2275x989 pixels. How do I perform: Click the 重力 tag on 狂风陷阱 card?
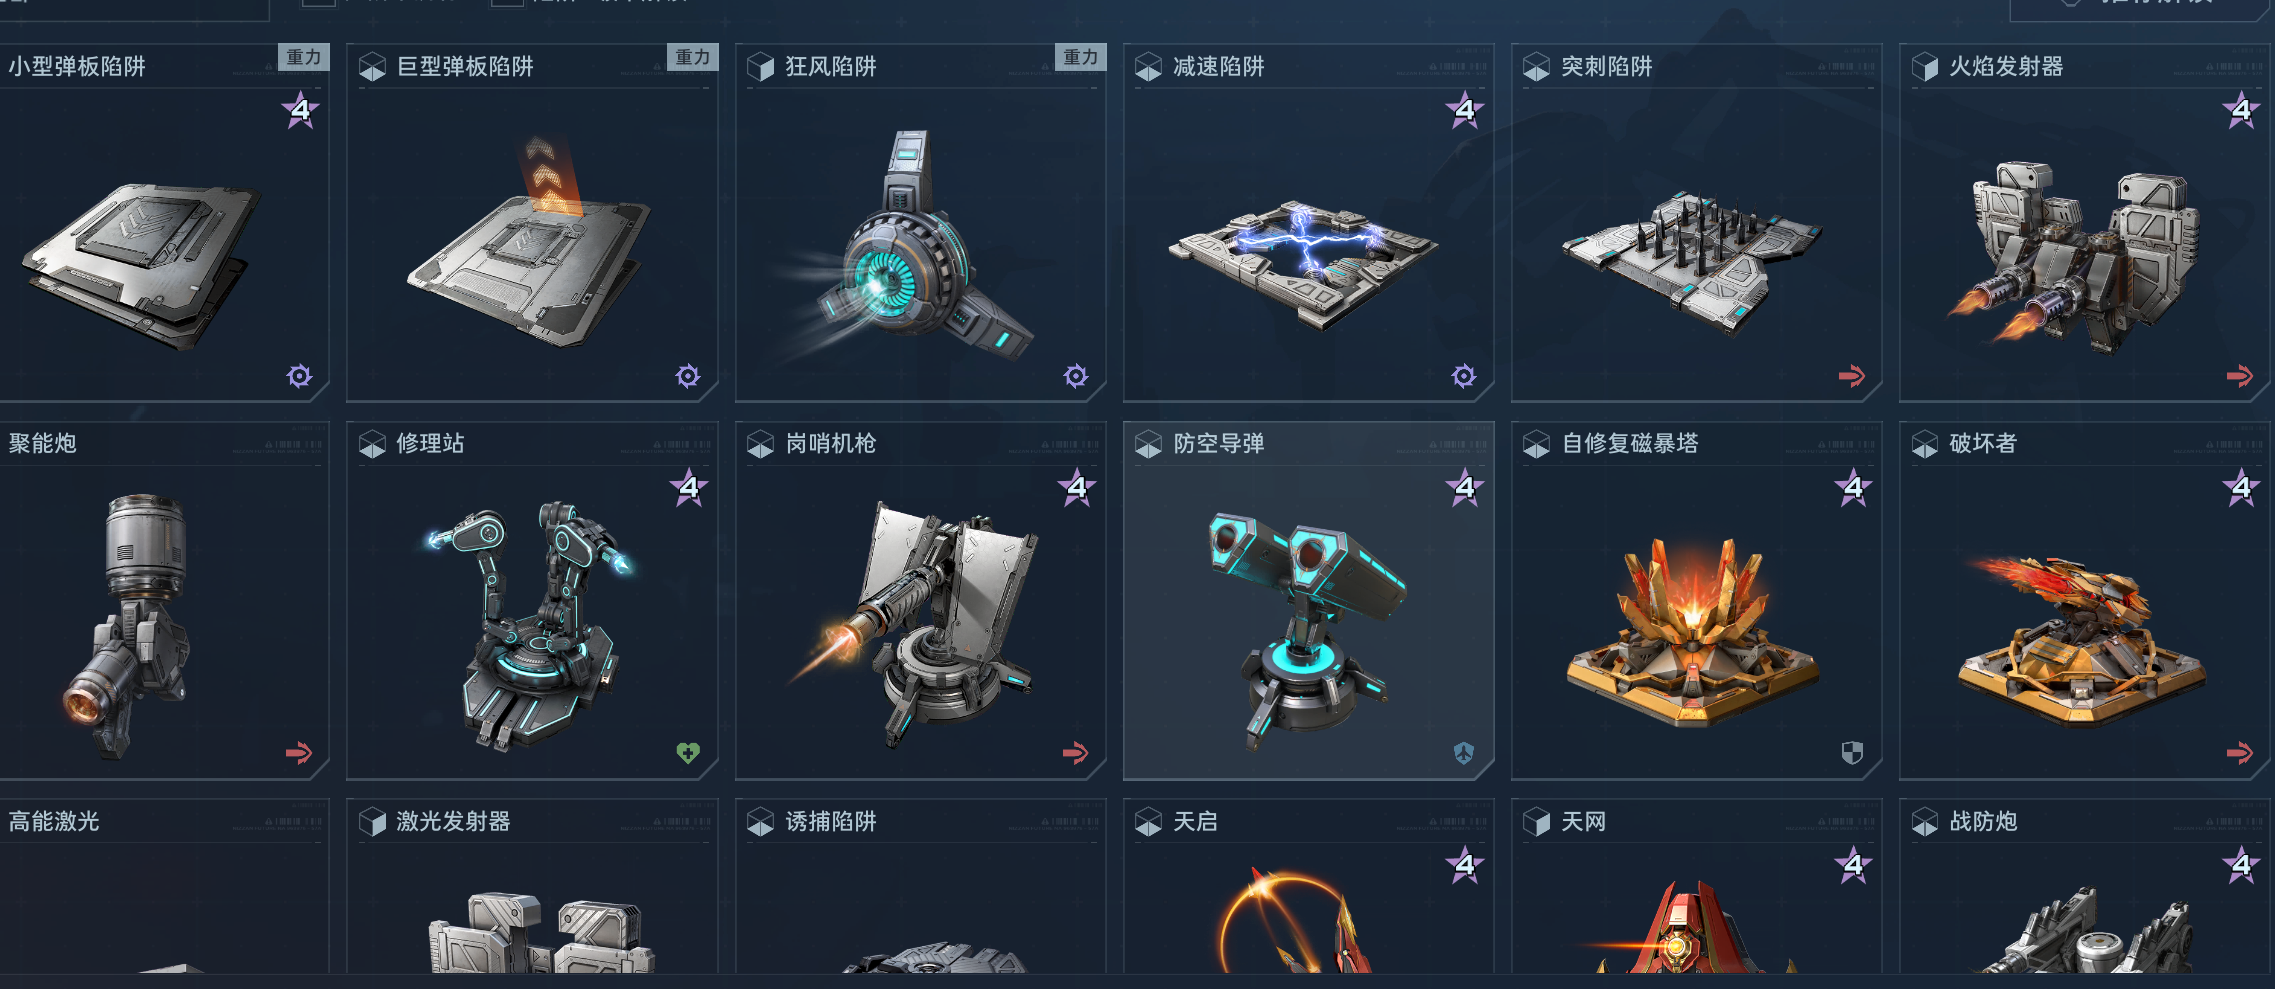tap(1080, 57)
